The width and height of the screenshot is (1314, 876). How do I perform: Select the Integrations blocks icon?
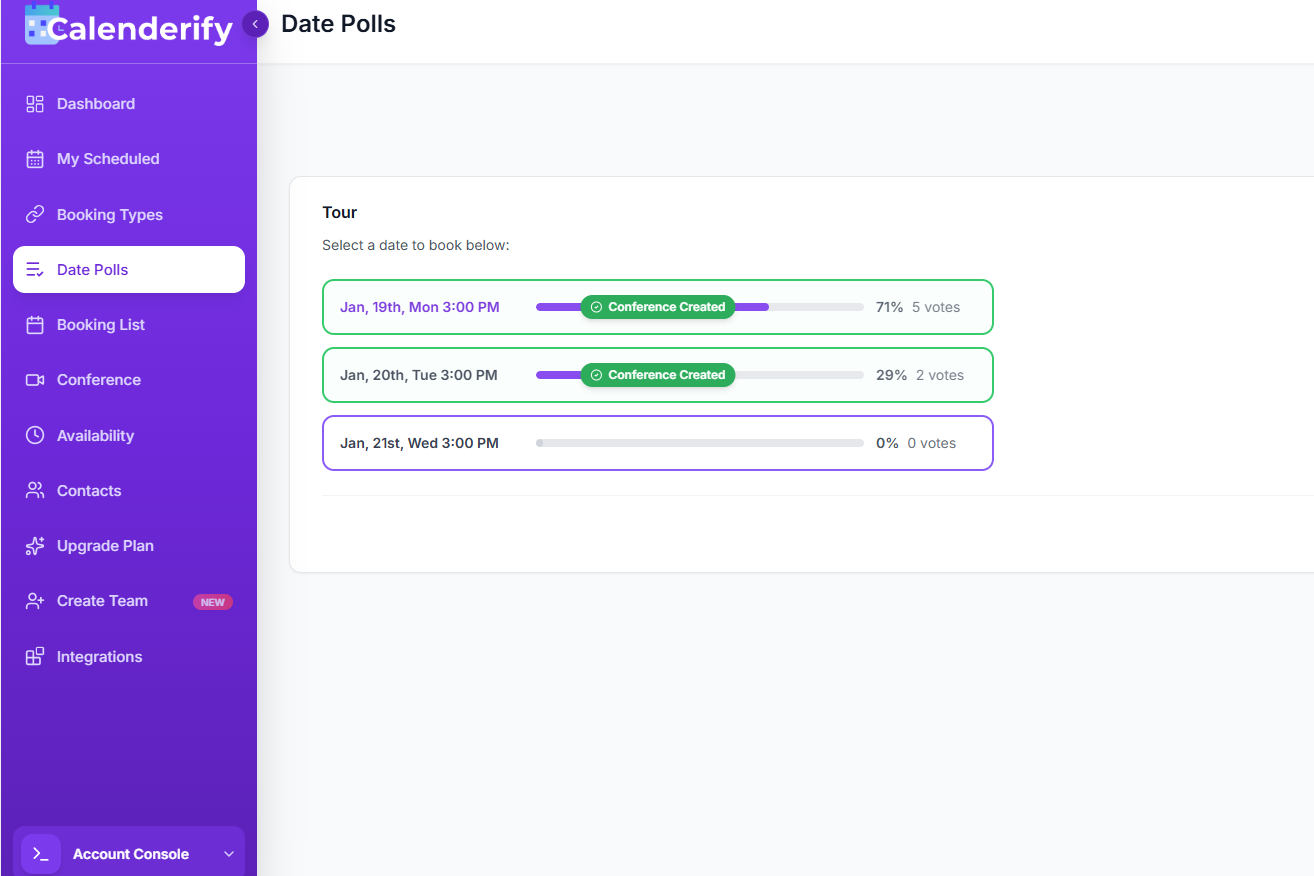(35, 656)
